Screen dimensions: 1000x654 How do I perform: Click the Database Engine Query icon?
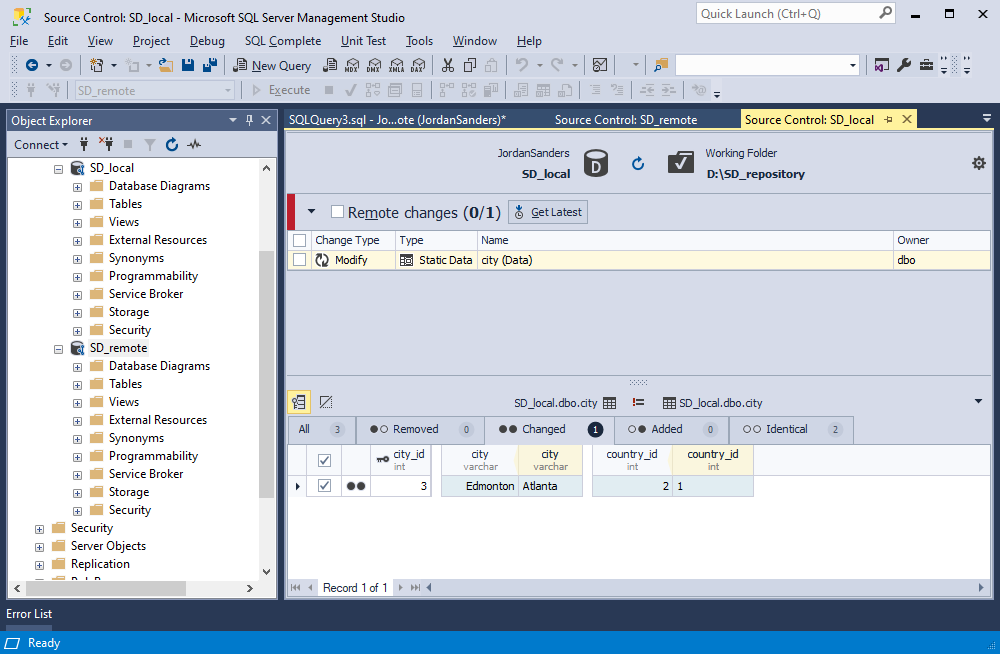coord(330,65)
